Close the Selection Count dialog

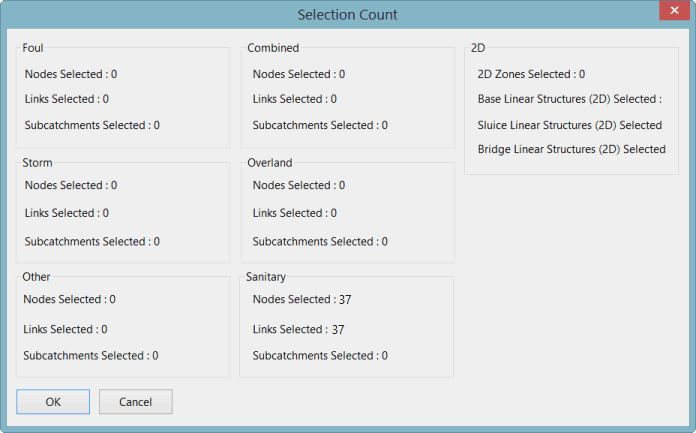672,13
